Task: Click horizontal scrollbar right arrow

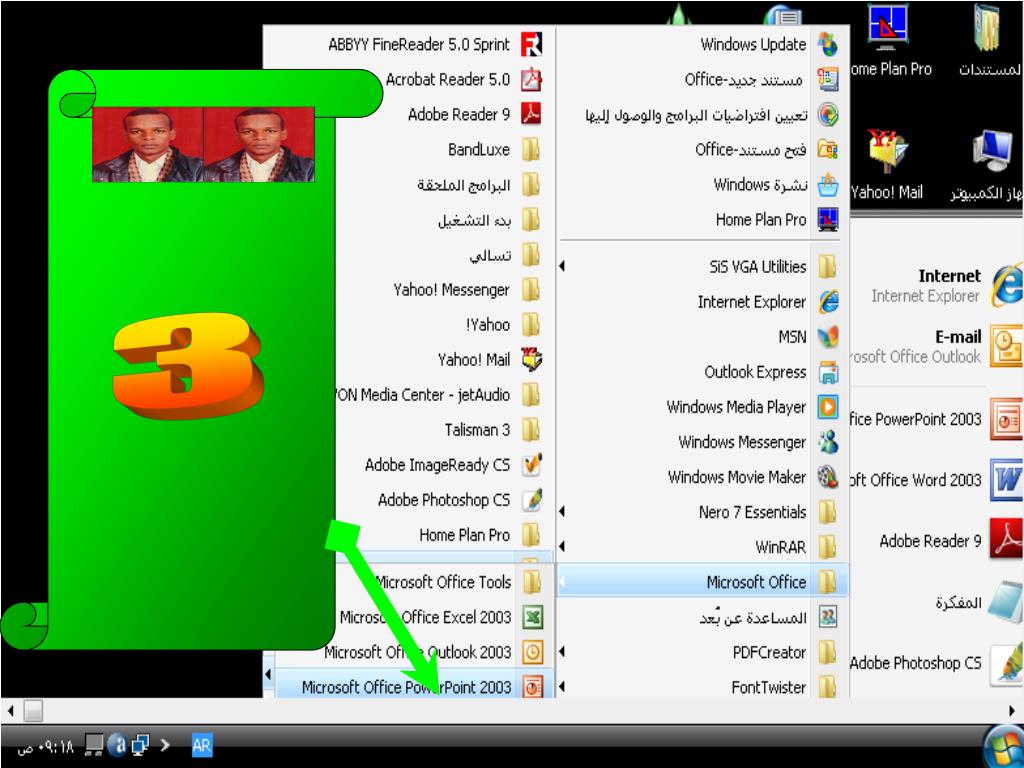Action: (x=1013, y=711)
